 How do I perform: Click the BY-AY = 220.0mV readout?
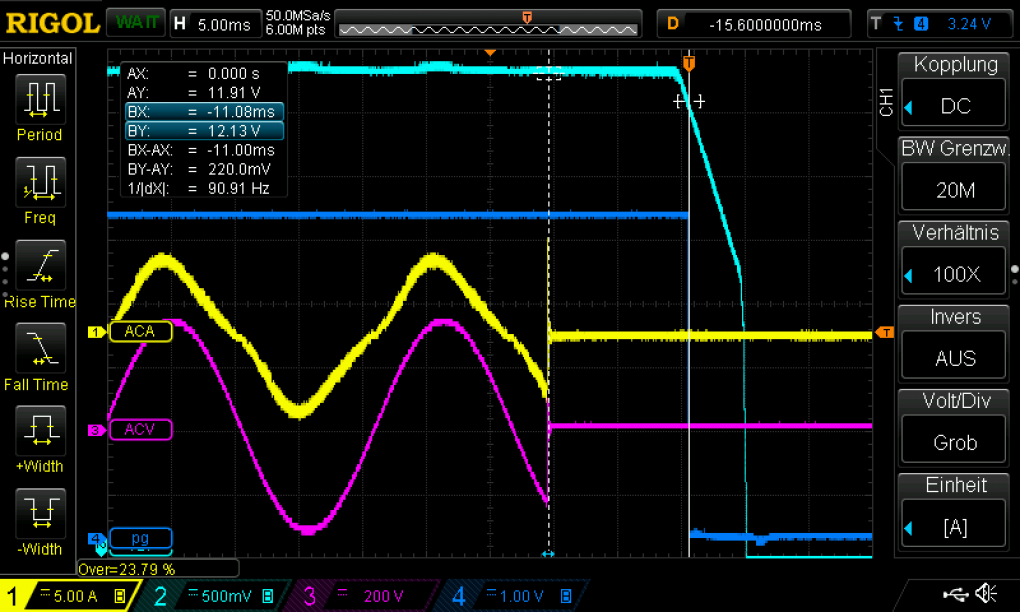coord(204,169)
